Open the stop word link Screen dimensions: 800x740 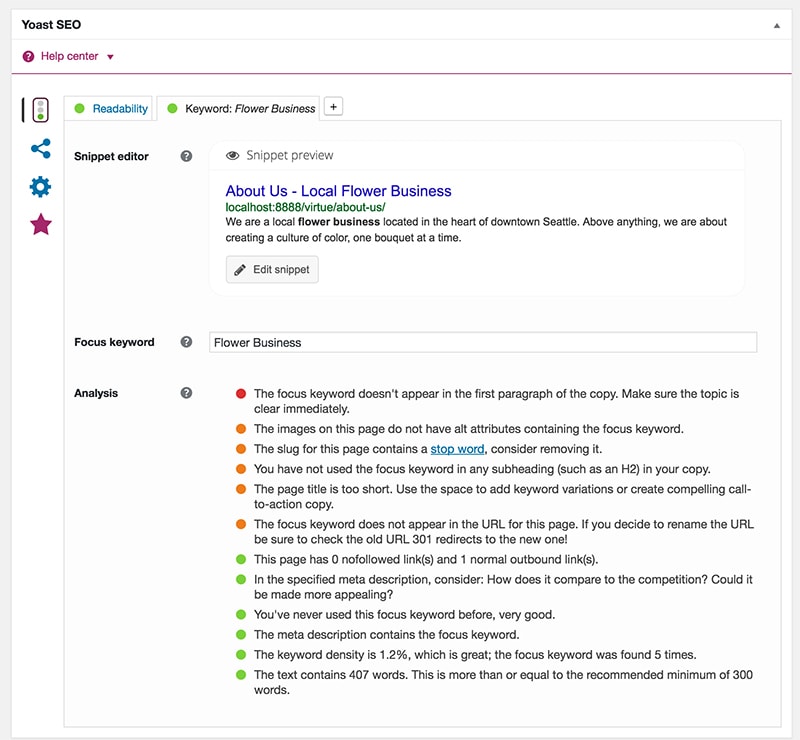[x=457, y=449]
